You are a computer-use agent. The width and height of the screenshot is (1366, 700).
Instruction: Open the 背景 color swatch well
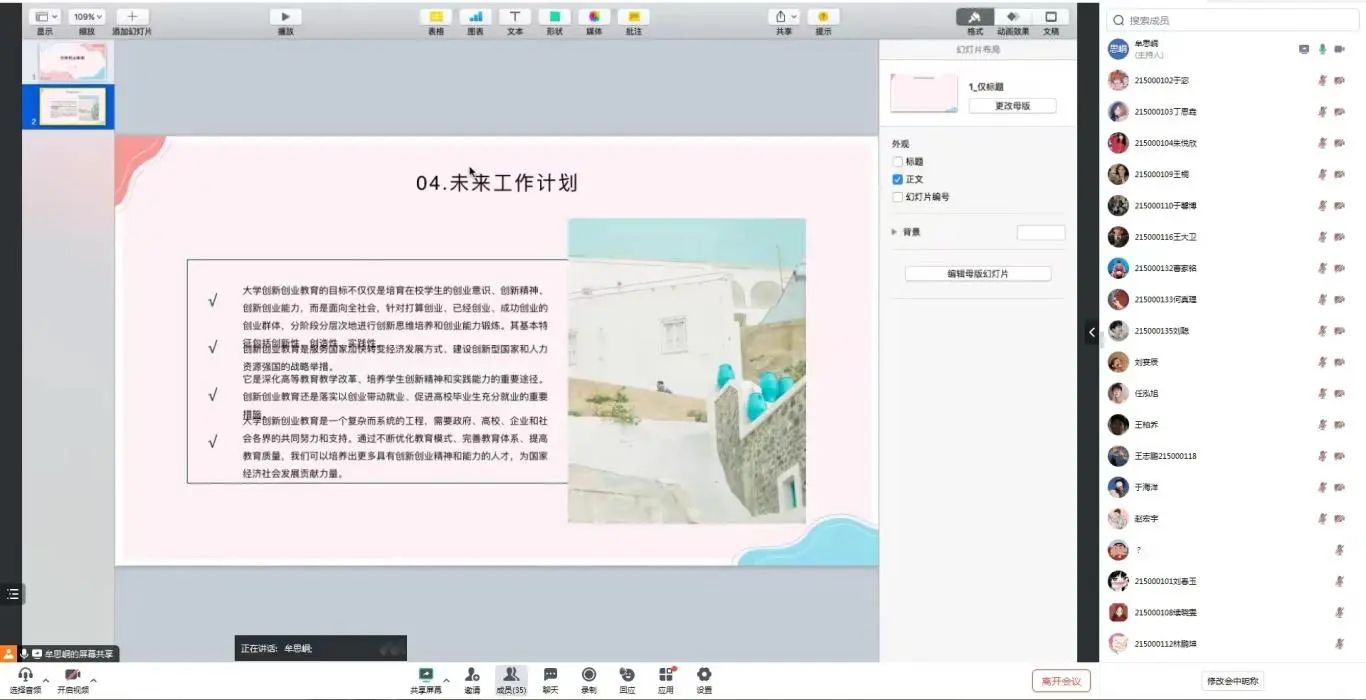pyautogui.click(x=1041, y=233)
